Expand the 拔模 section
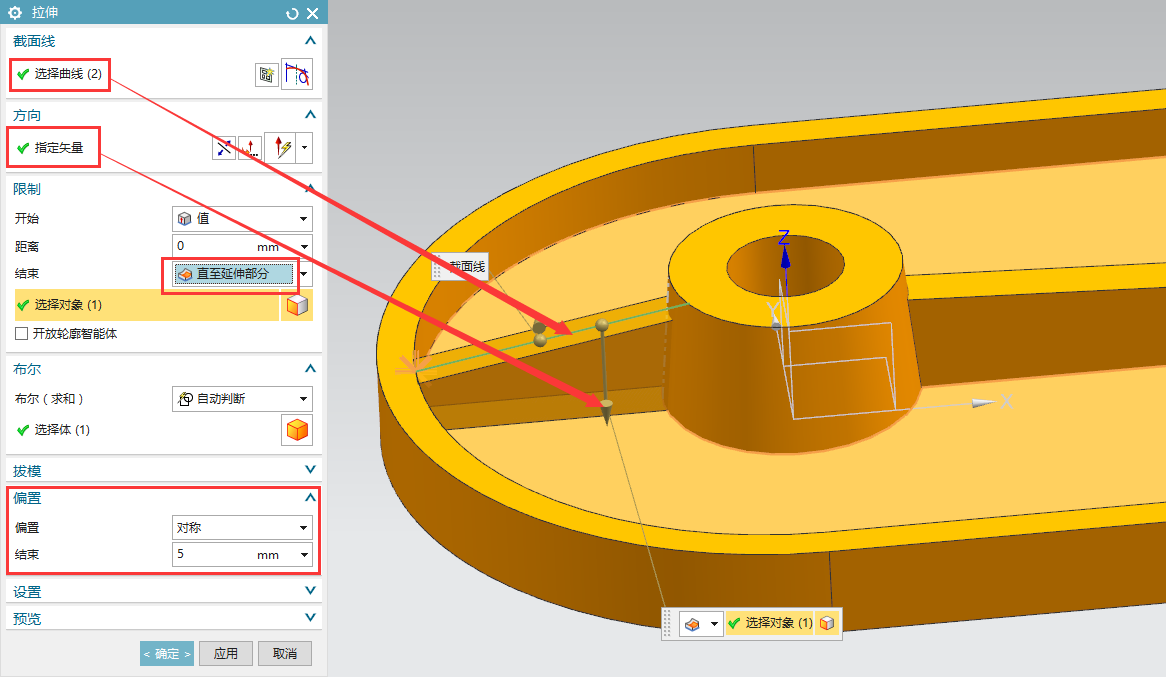This screenshot has height=677, width=1166. tap(310, 469)
